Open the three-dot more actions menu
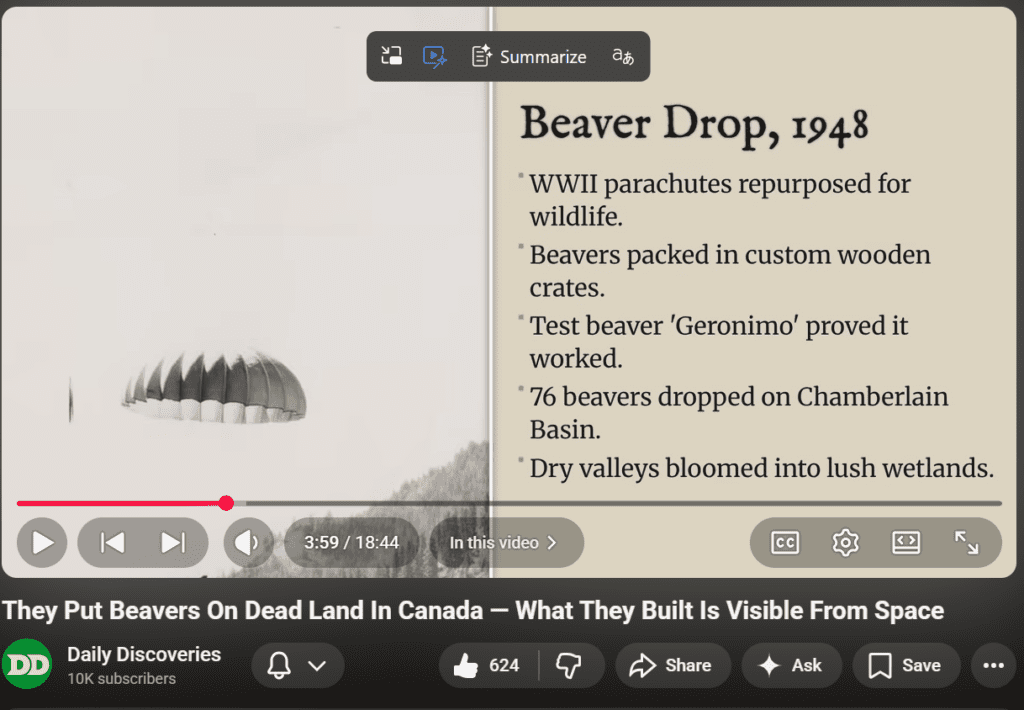Image resolution: width=1024 pixels, height=710 pixels. pos(993,666)
